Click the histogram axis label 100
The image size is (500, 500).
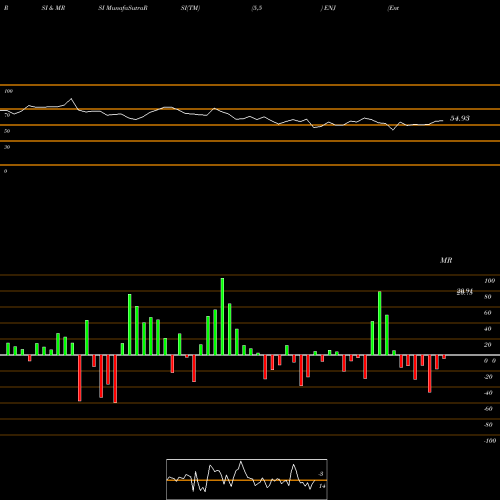(489, 281)
